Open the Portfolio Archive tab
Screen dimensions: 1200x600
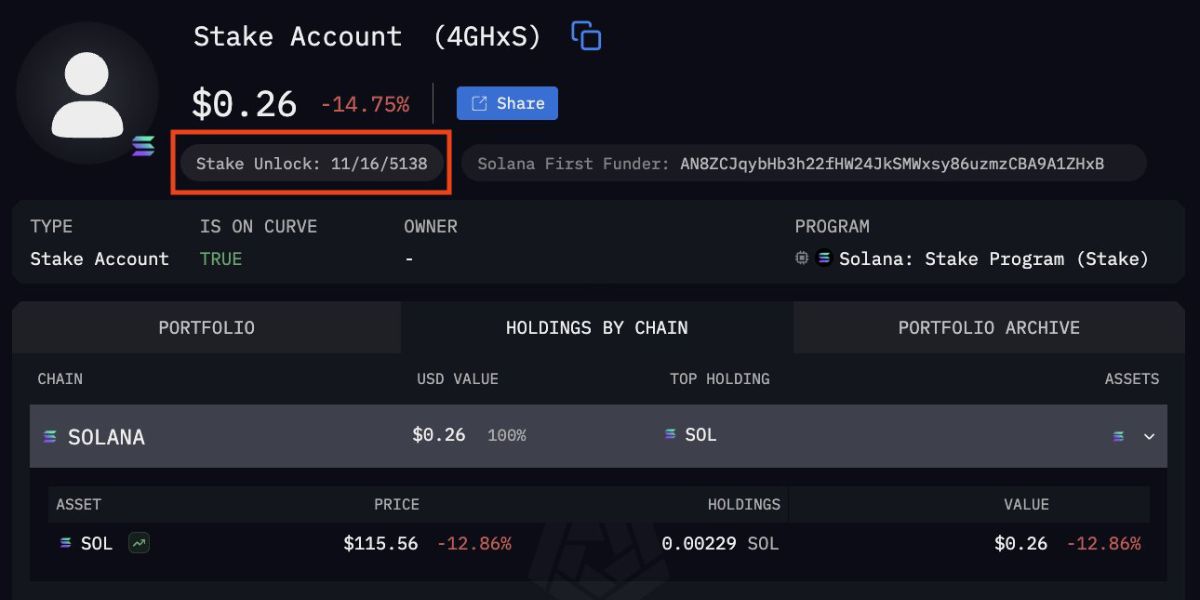point(989,328)
